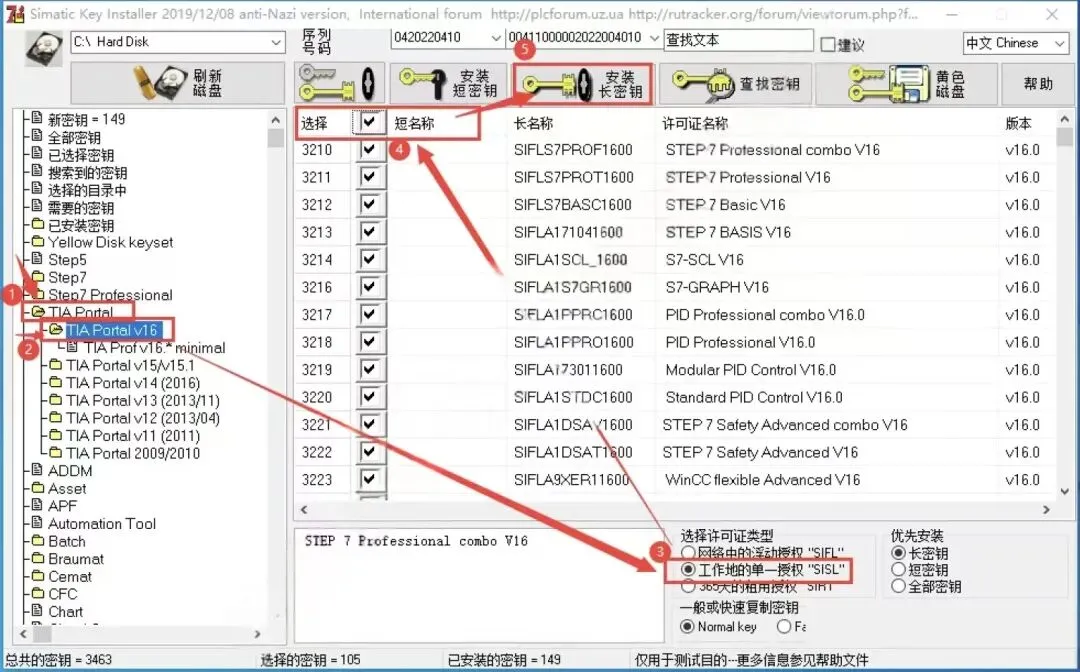Click the Yellow Disk (黄色磁盘) button
The height and width of the screenshot is (672, 1080).
(x=906, y=84)
